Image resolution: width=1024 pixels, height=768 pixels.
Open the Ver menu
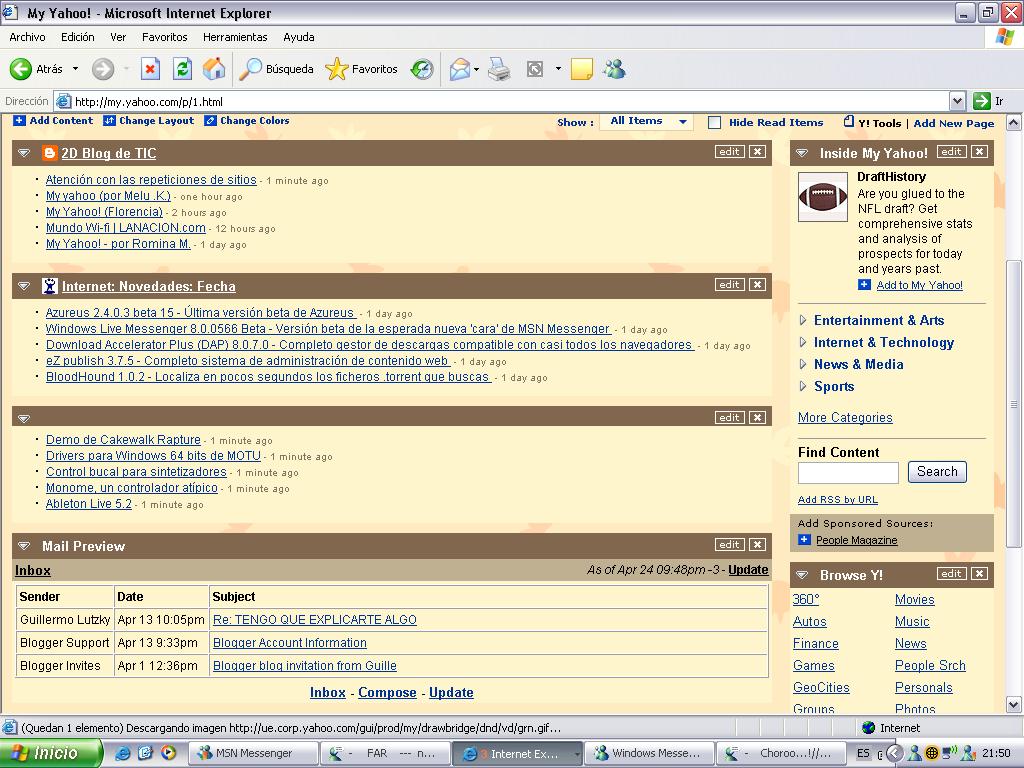tap(118, 37)
